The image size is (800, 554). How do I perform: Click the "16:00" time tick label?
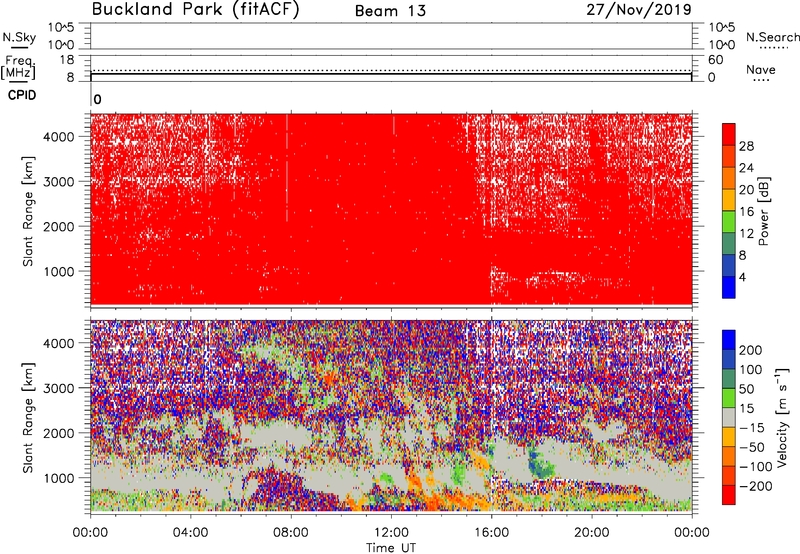(x=491, y=533)
